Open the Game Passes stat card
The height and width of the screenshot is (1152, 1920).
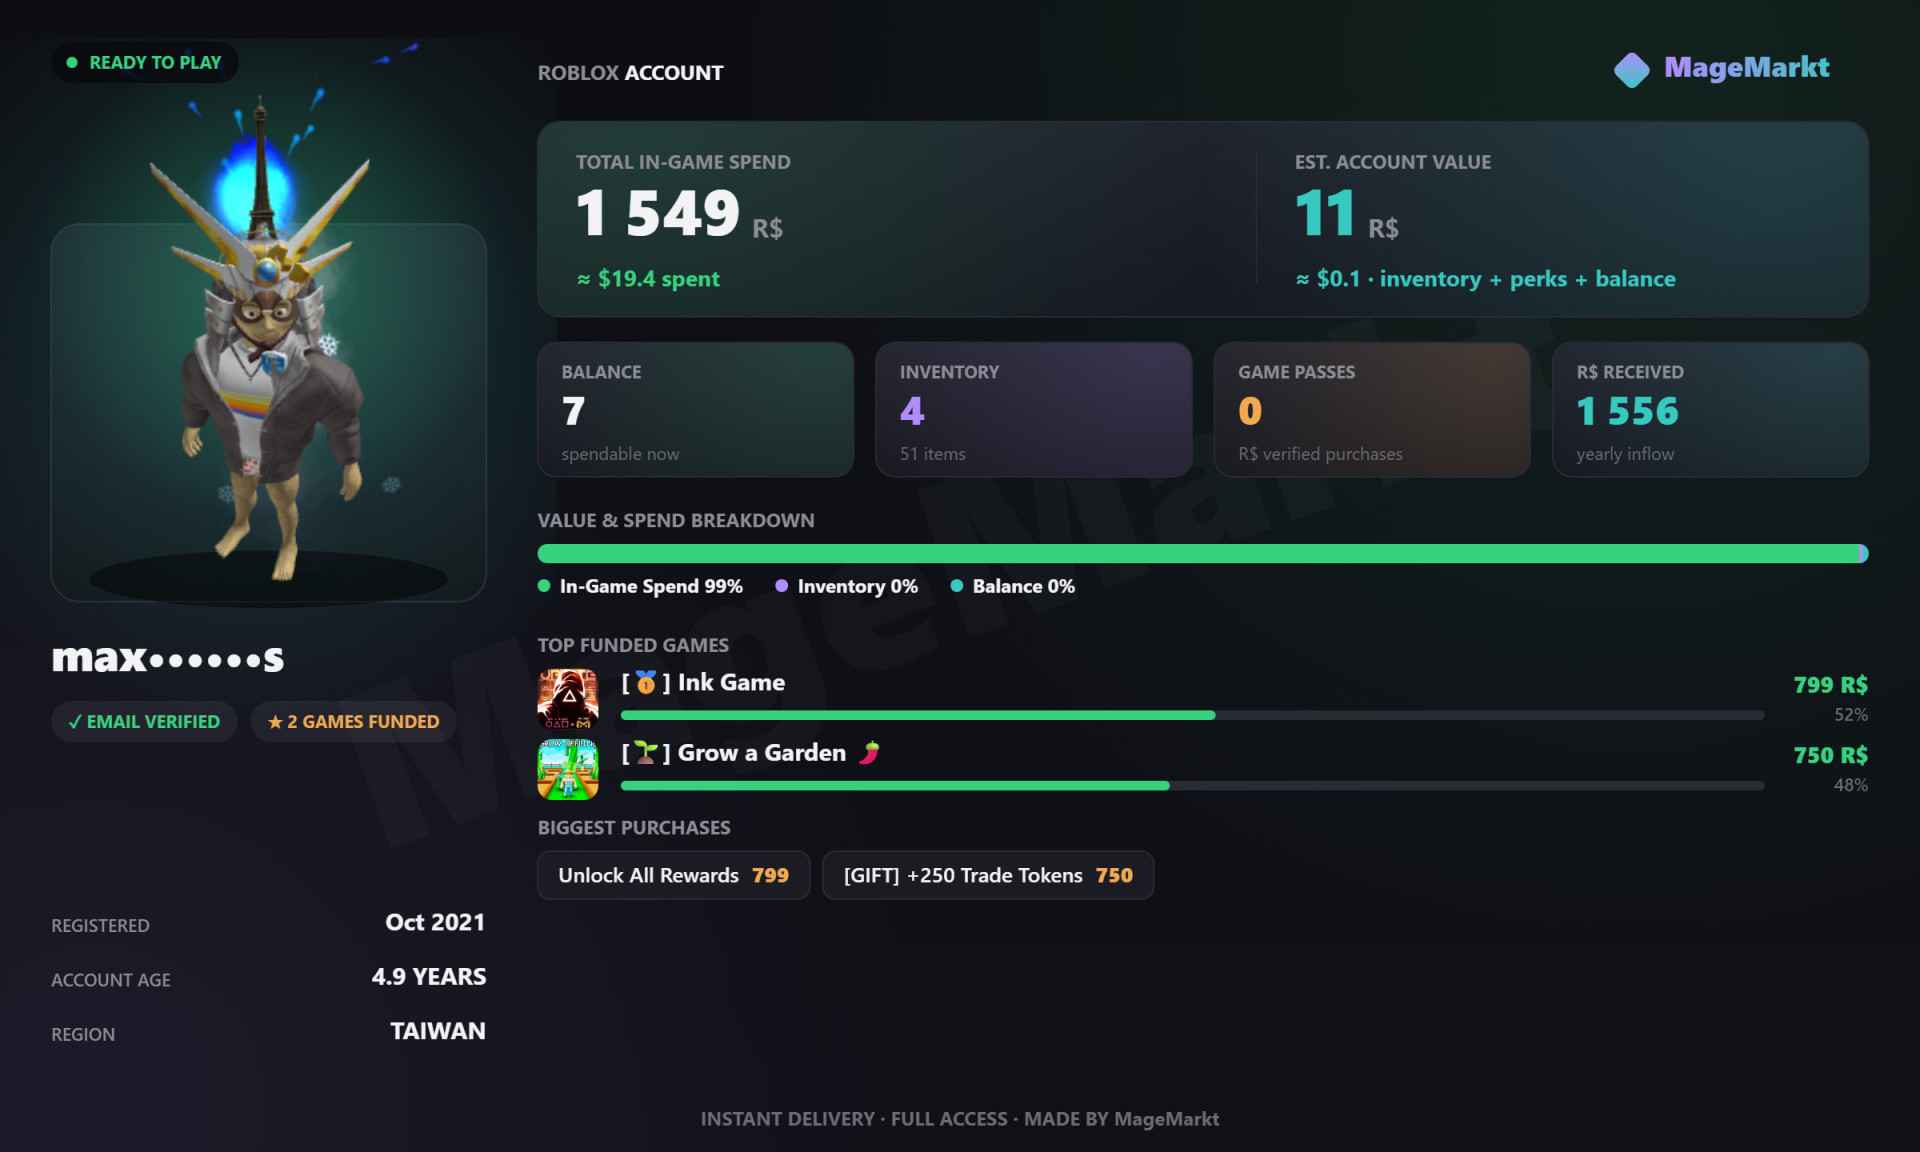[x=1372, y=410]
